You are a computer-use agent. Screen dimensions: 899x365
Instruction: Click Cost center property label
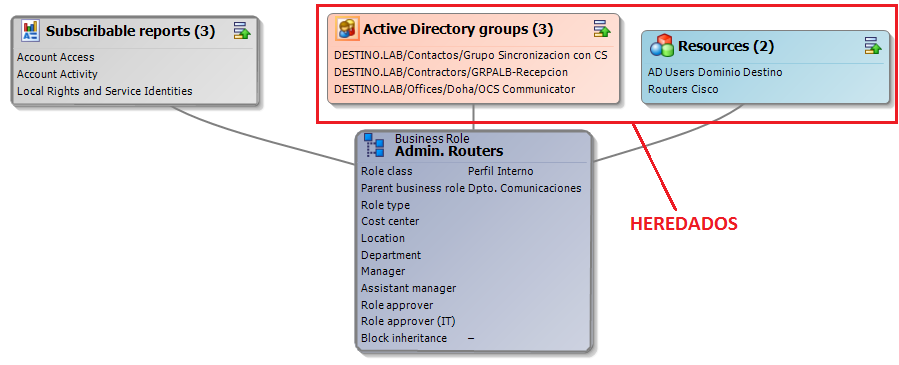coord(390,221)
